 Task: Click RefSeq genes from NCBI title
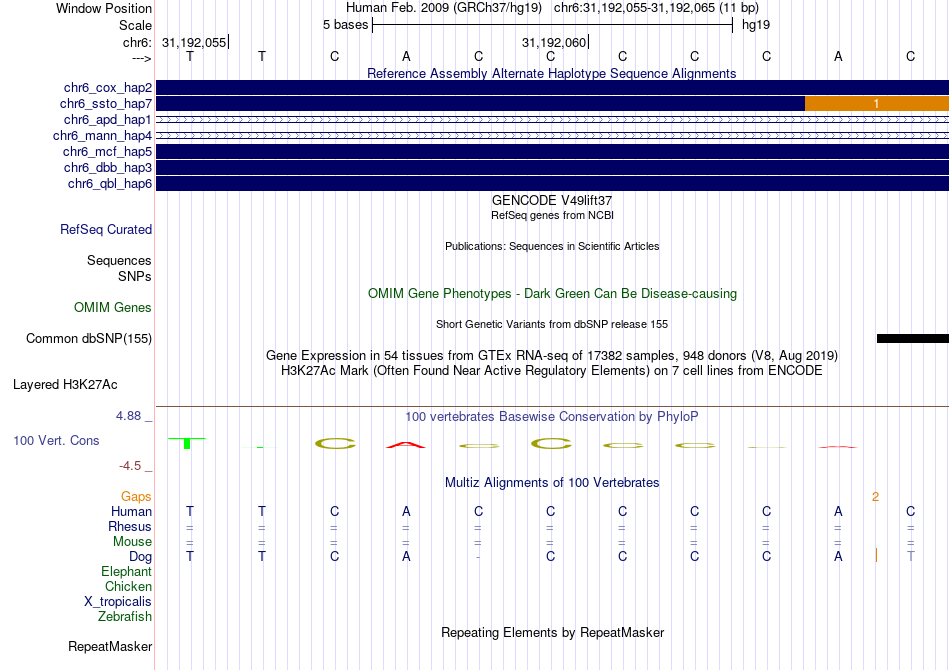click(x=553, y=215)
